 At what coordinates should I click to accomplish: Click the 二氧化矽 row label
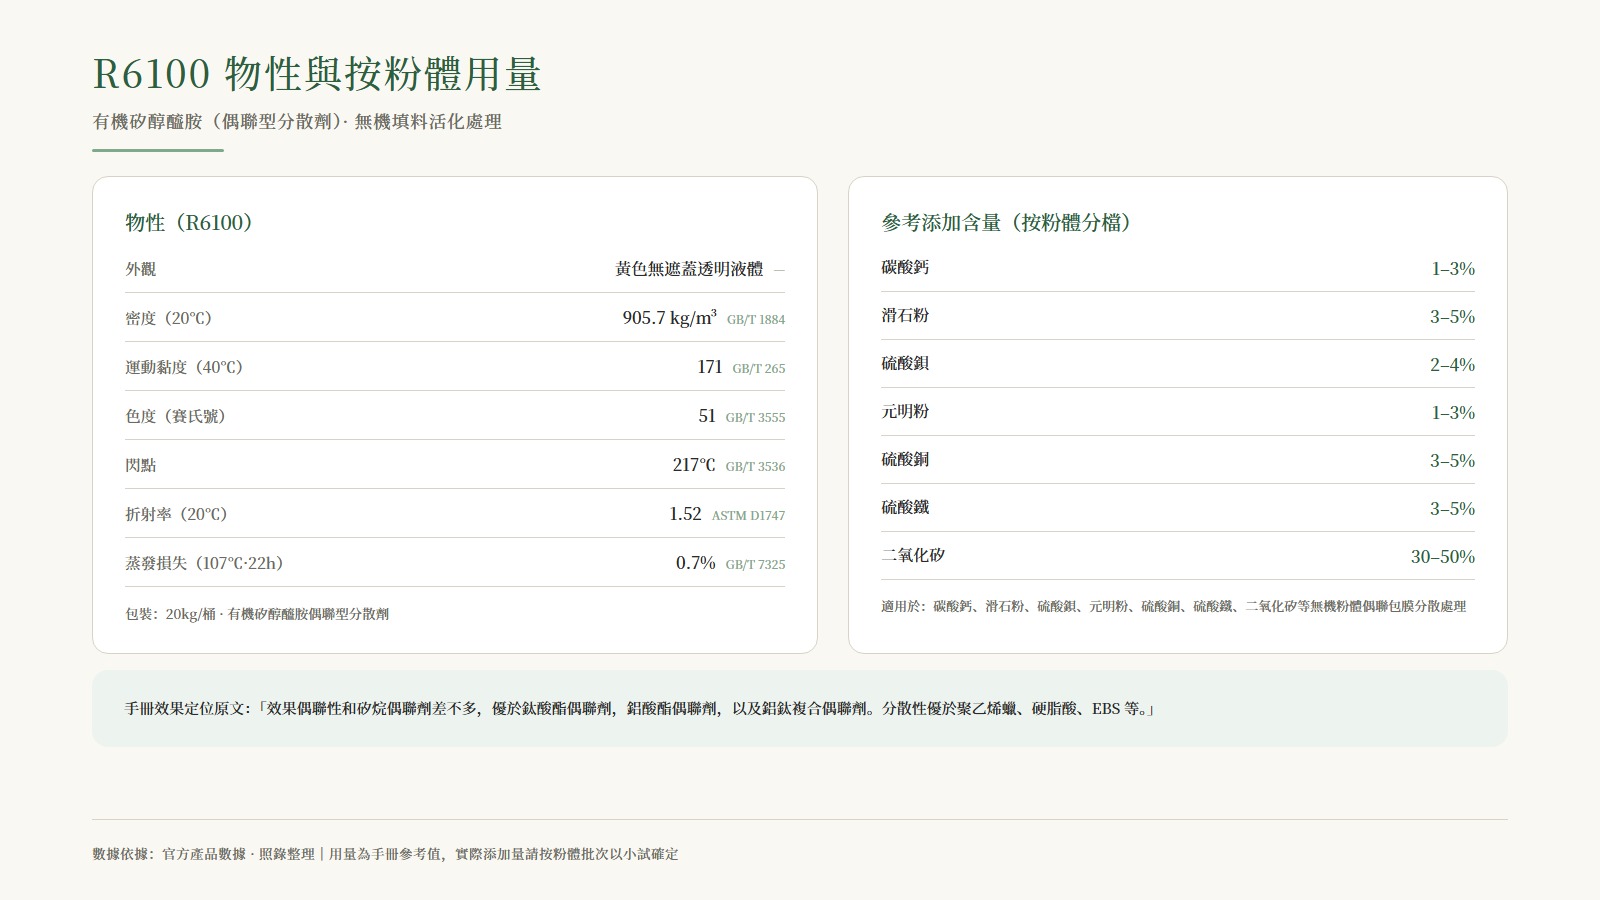pos(913,555)
